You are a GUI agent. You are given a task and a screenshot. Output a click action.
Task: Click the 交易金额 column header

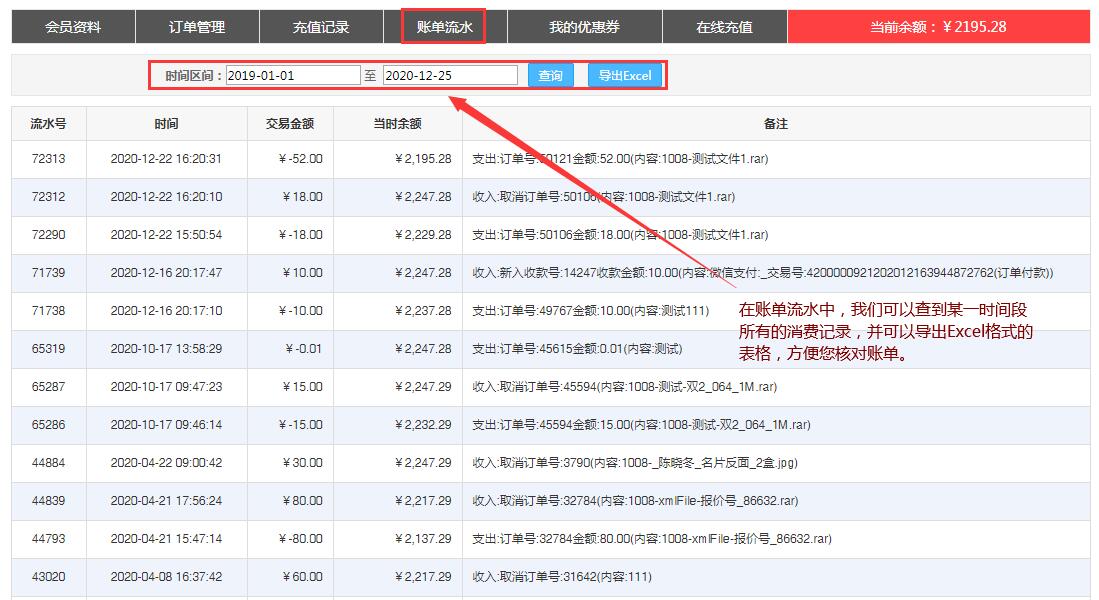[x=289, y=124]
